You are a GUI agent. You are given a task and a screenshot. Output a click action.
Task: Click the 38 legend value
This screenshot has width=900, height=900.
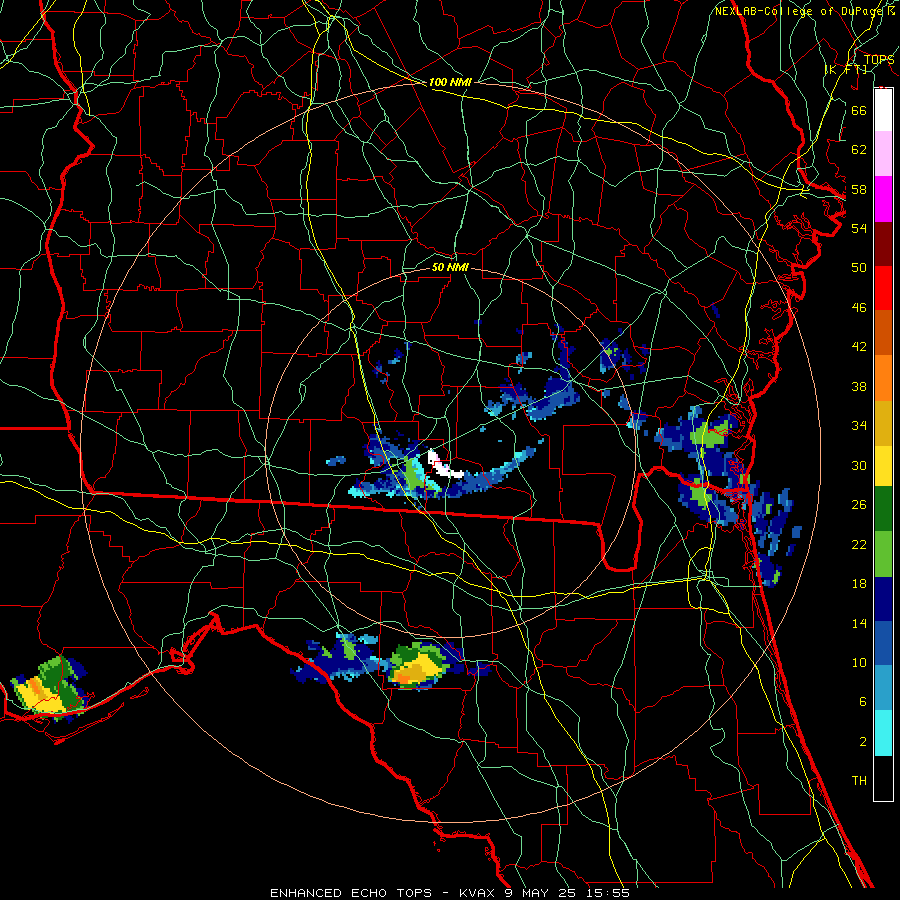(x=859, y=387)
